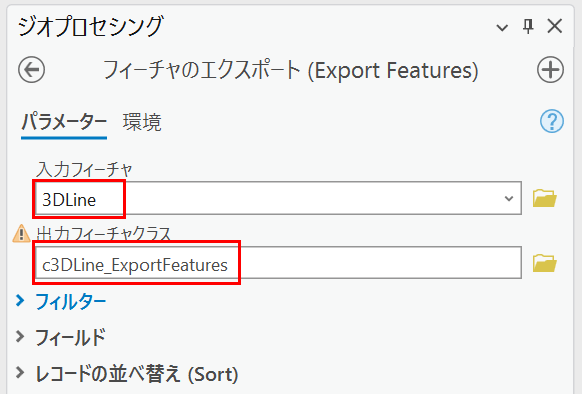Close the ジオプロセシング pane
The height and width of the screenshot is (394, 582).
coord(555,26)
